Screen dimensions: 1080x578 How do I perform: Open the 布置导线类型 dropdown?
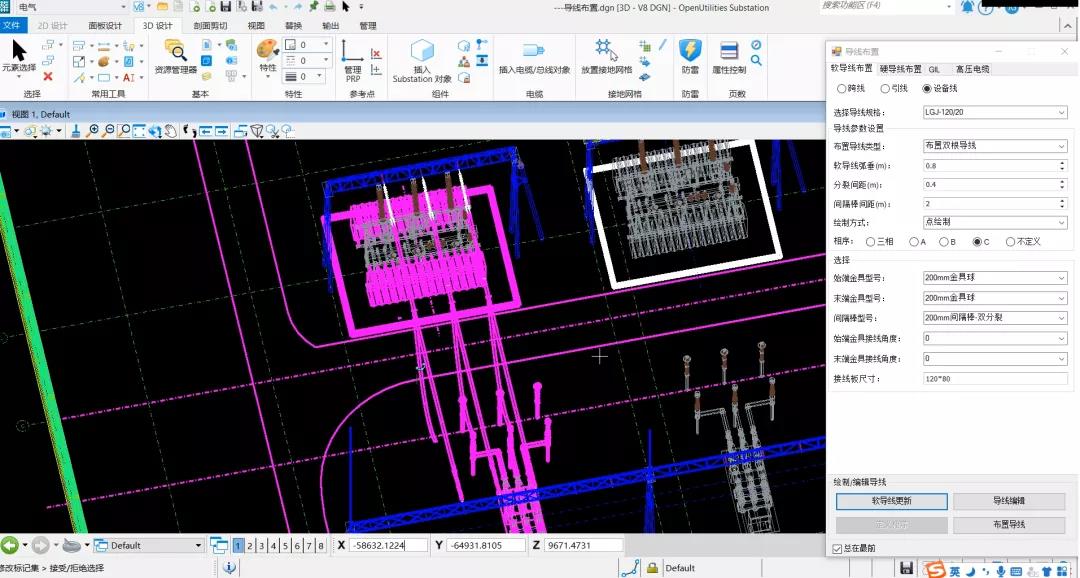pyautogui.click(x=995, y=146)
